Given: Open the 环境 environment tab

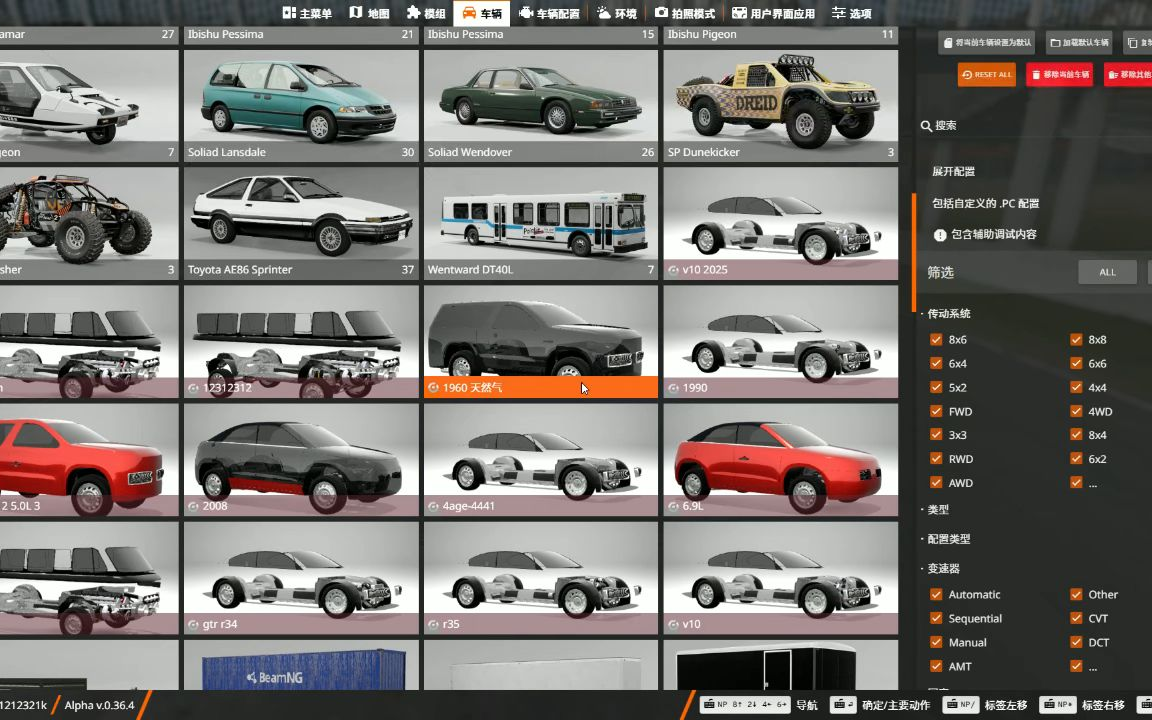Looking at the screenshot, I should tap(616, 12).
